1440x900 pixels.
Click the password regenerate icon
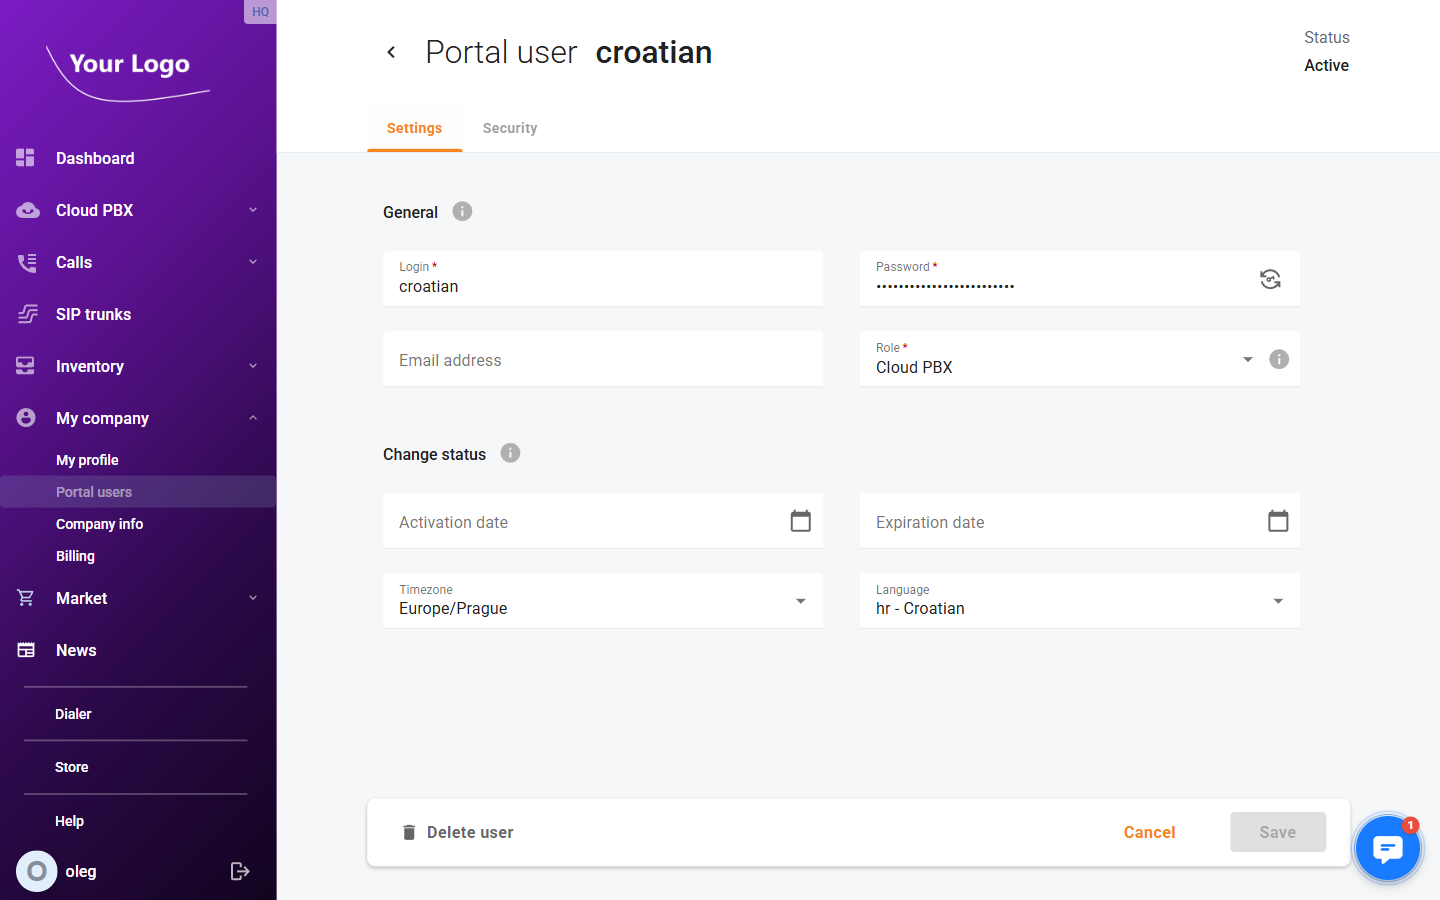(x=1270, y=279)
